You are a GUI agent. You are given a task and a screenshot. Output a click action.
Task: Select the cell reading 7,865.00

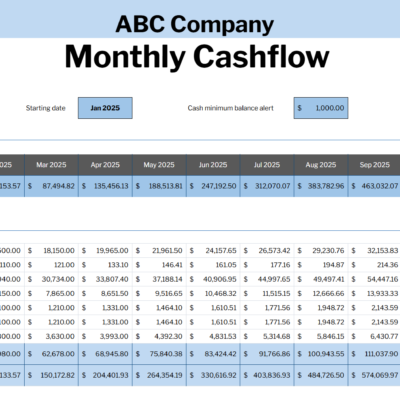click(x=51, y=294)
